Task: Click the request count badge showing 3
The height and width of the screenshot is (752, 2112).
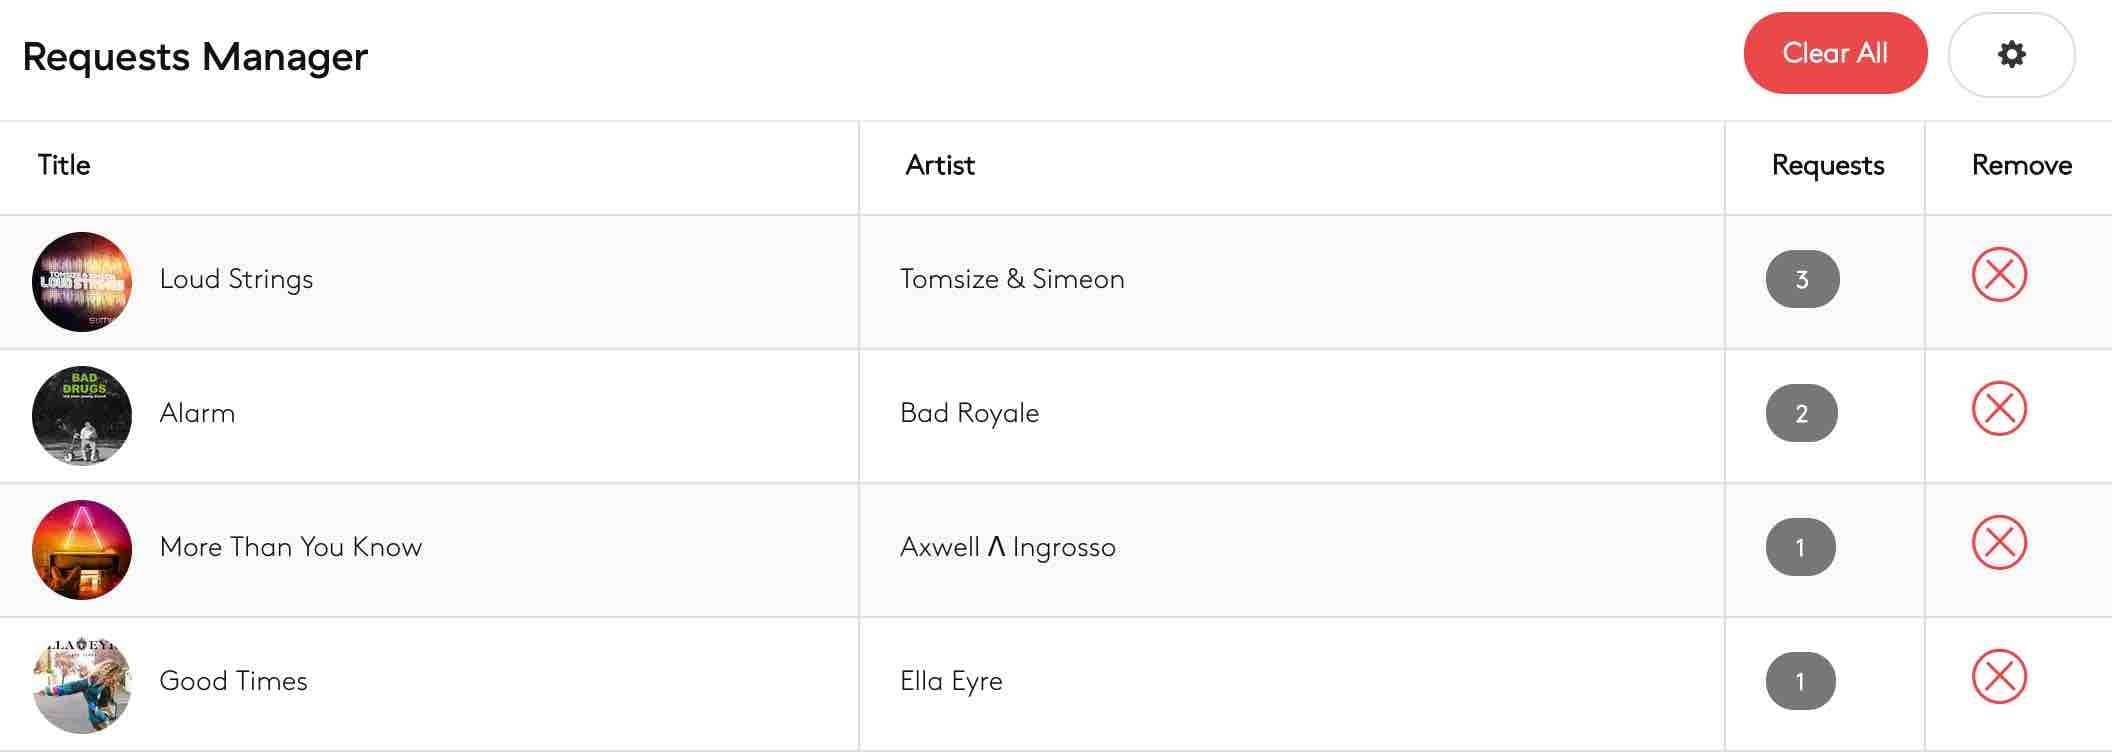Action: (x=1802, y=279)
